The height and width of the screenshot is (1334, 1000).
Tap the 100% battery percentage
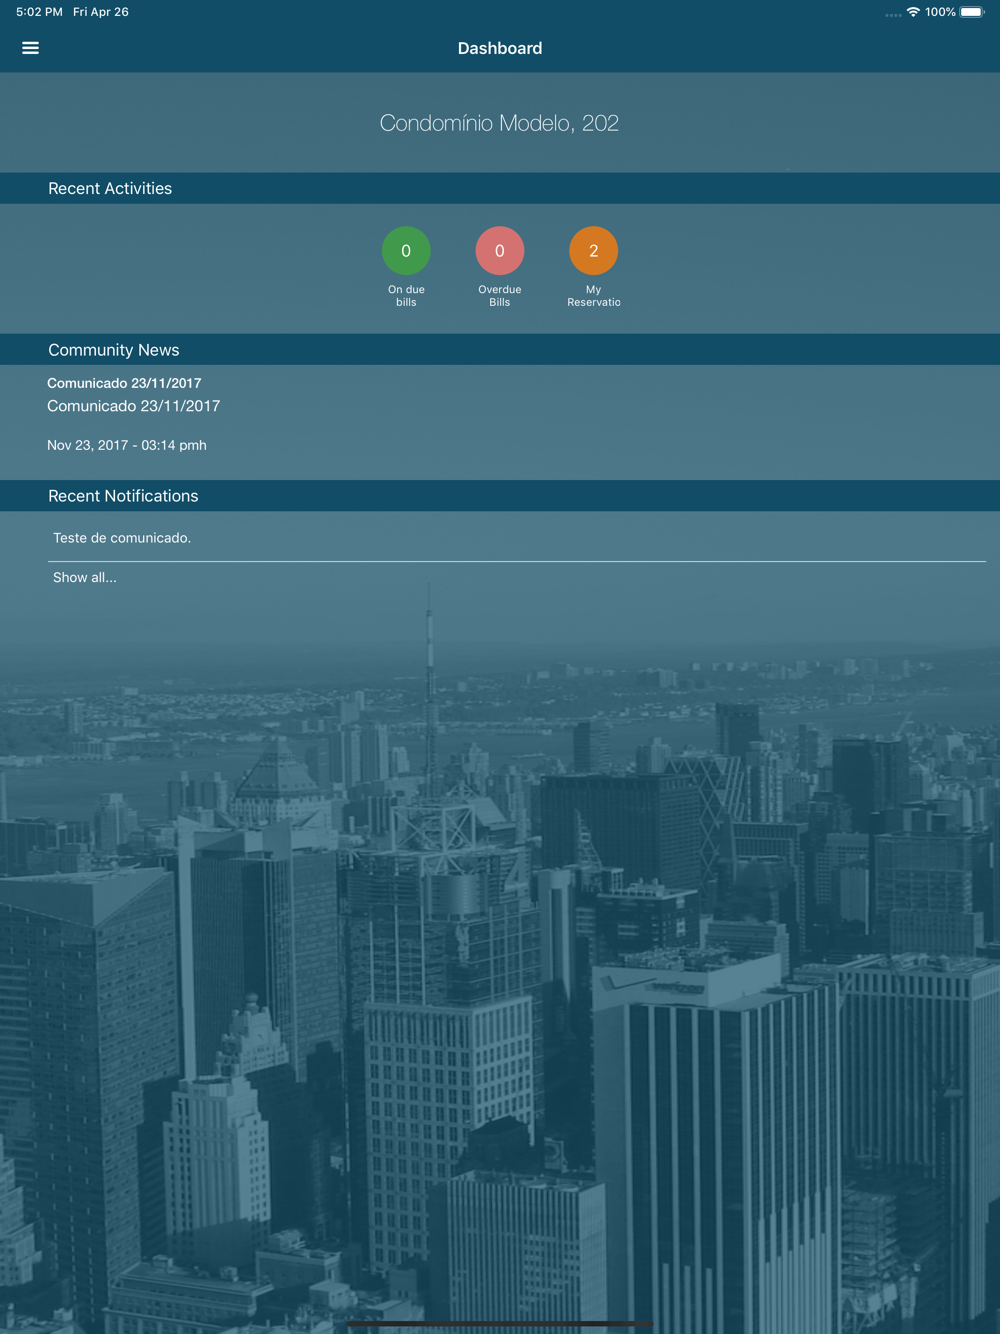coord(940,12)
